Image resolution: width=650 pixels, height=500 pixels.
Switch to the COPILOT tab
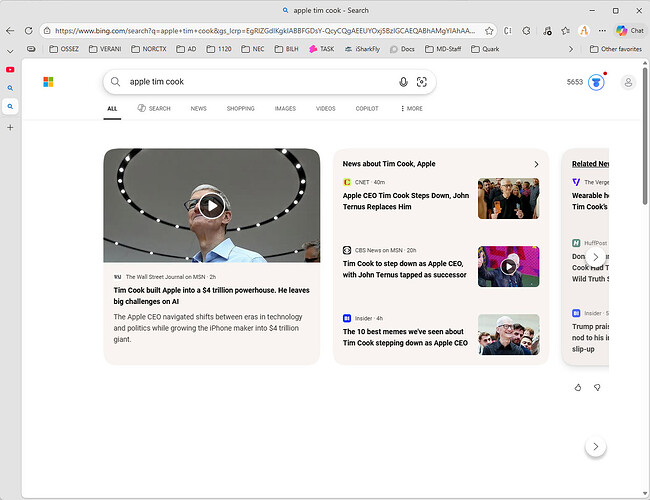pos(367,109)
